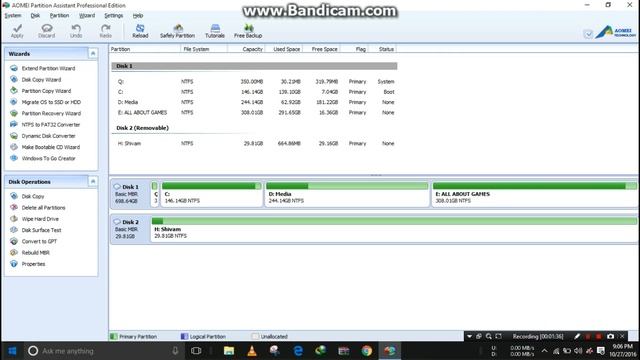Image resolution: width=640 pixels, height=360 pixels.
Task: Open File Explorer from the taskbar
Action: (229, 351)
